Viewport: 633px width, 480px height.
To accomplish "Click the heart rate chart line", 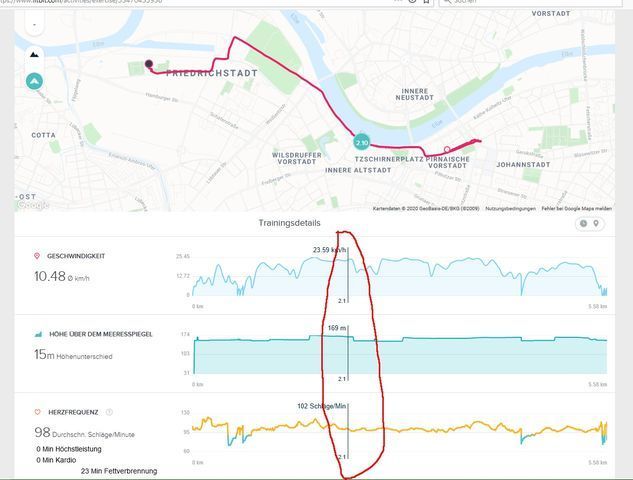I will tap(450, 427).
